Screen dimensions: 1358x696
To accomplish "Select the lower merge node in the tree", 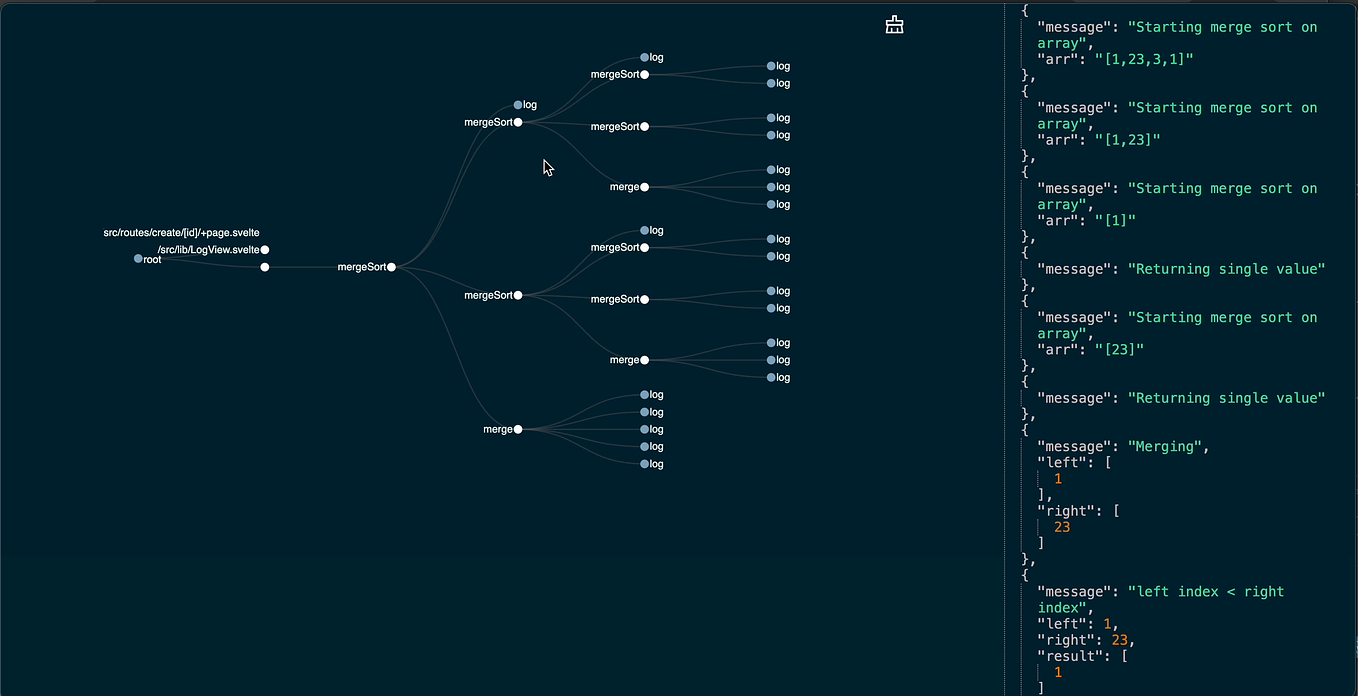I will 644,359.
